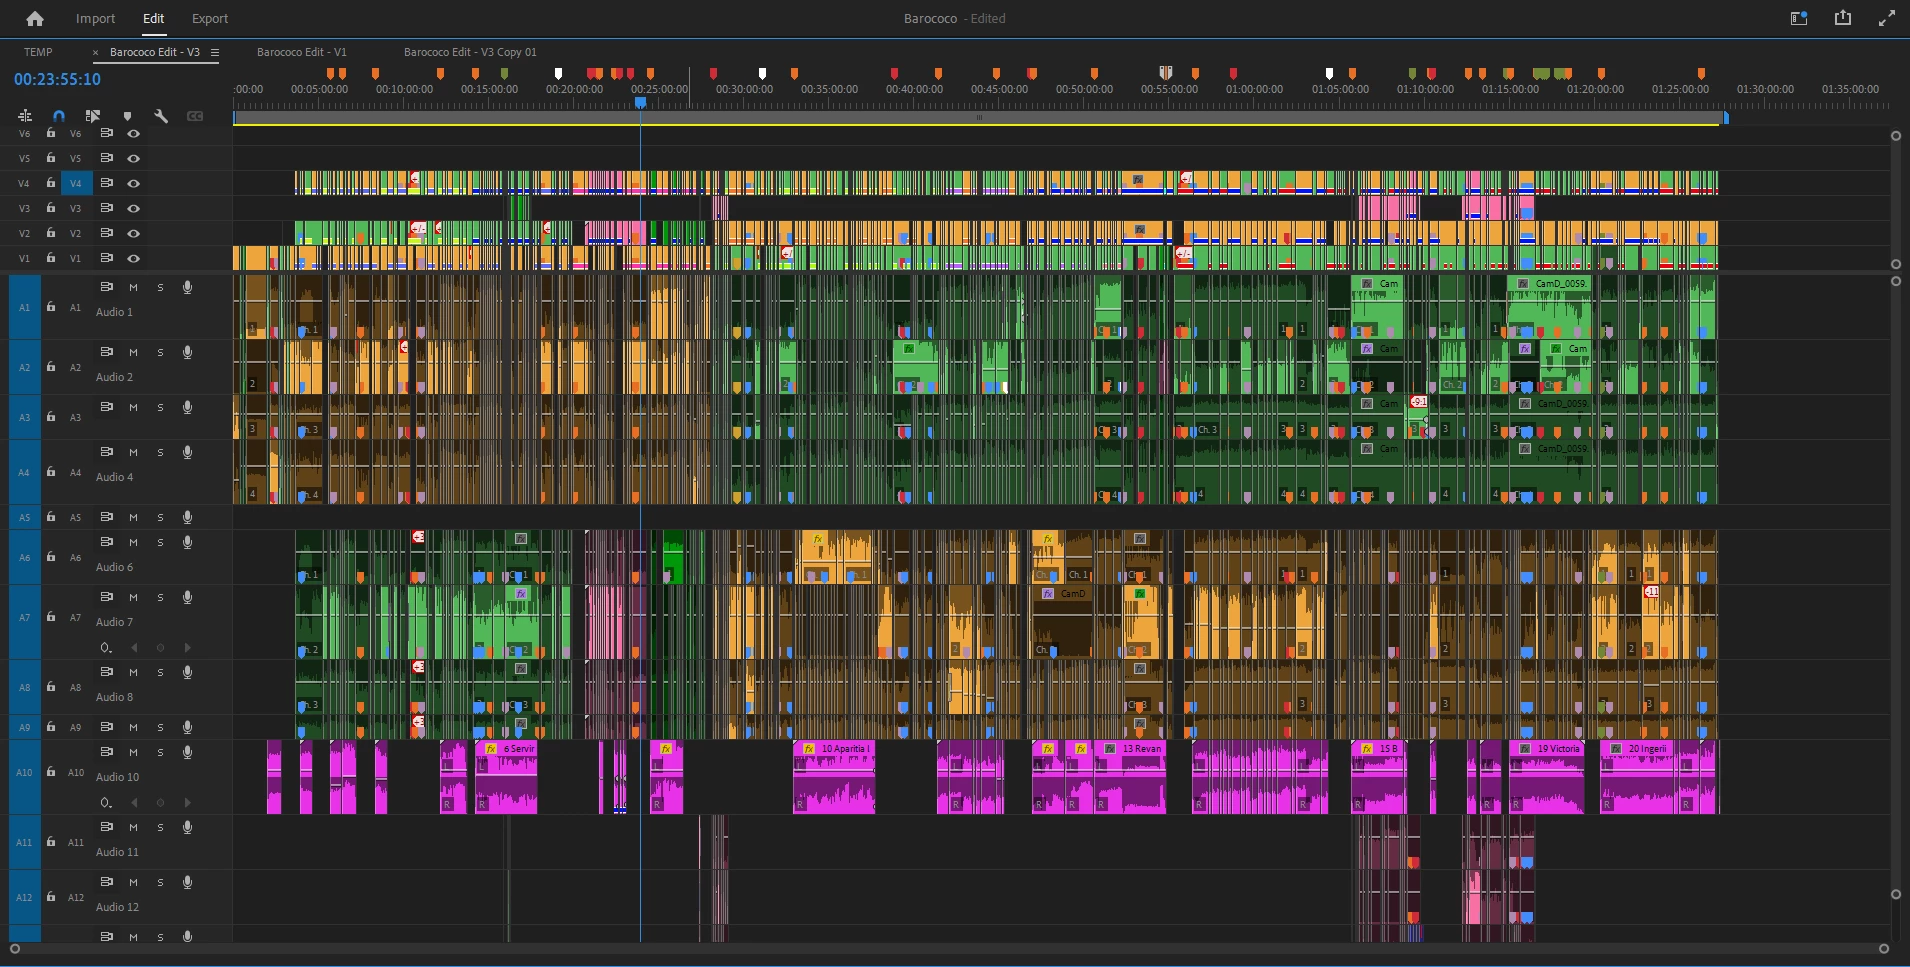
Task: Enable voice-over record on Audio 12
Action: tap(187, 882)
